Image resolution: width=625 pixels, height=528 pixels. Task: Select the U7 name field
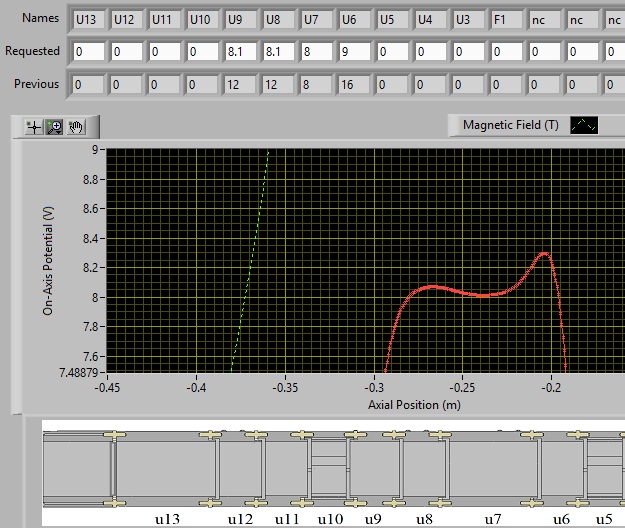pos(316,20)
